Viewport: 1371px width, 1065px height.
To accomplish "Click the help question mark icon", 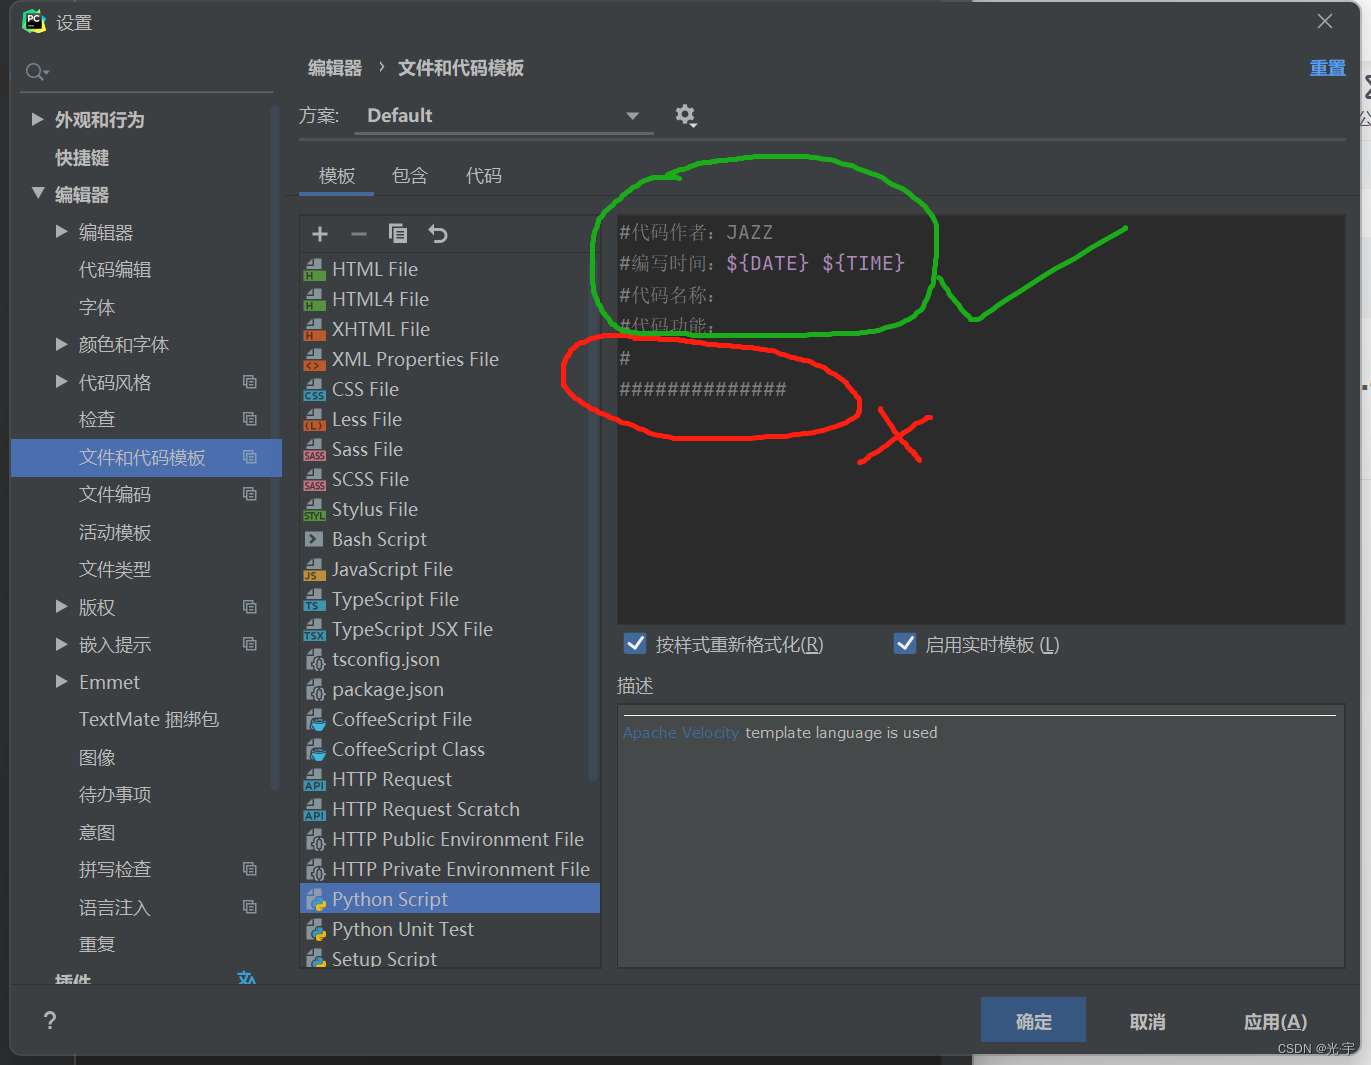I will pos(49,1020).
